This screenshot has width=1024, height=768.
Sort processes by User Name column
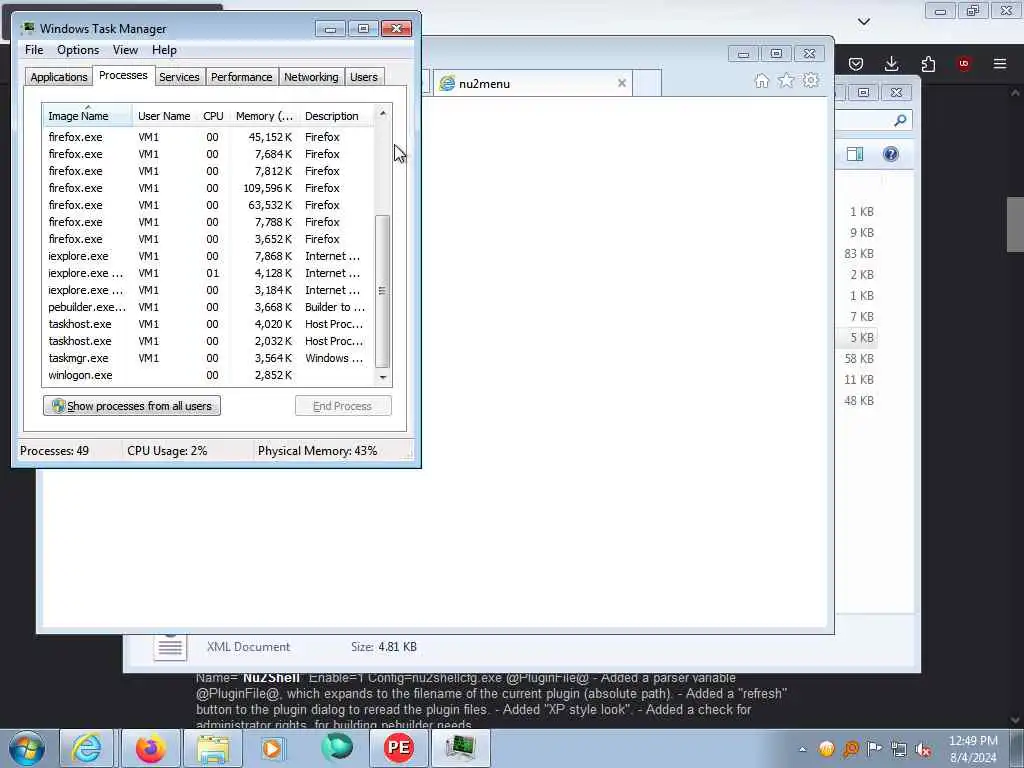click(x=164, y=116)
